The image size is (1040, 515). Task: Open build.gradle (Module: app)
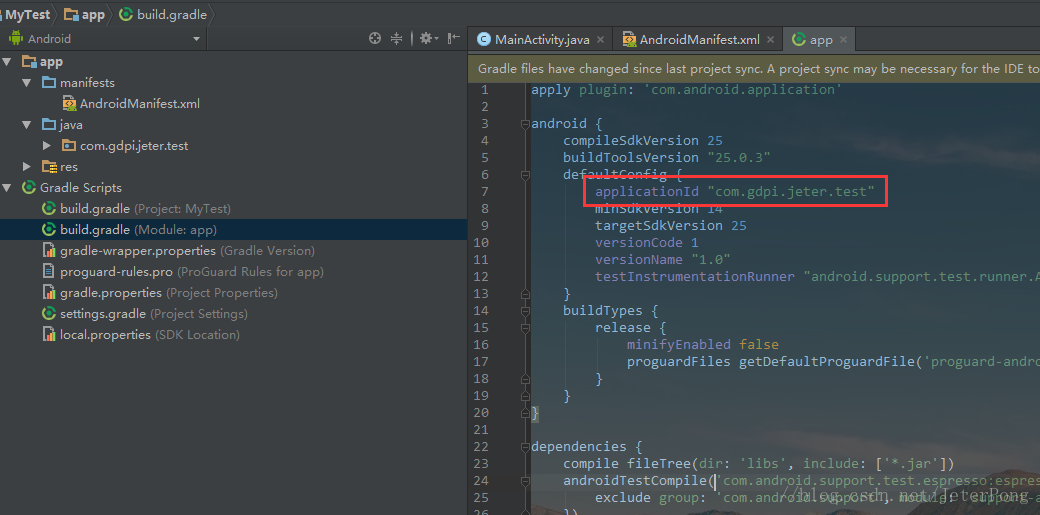(x=129, y=230)
